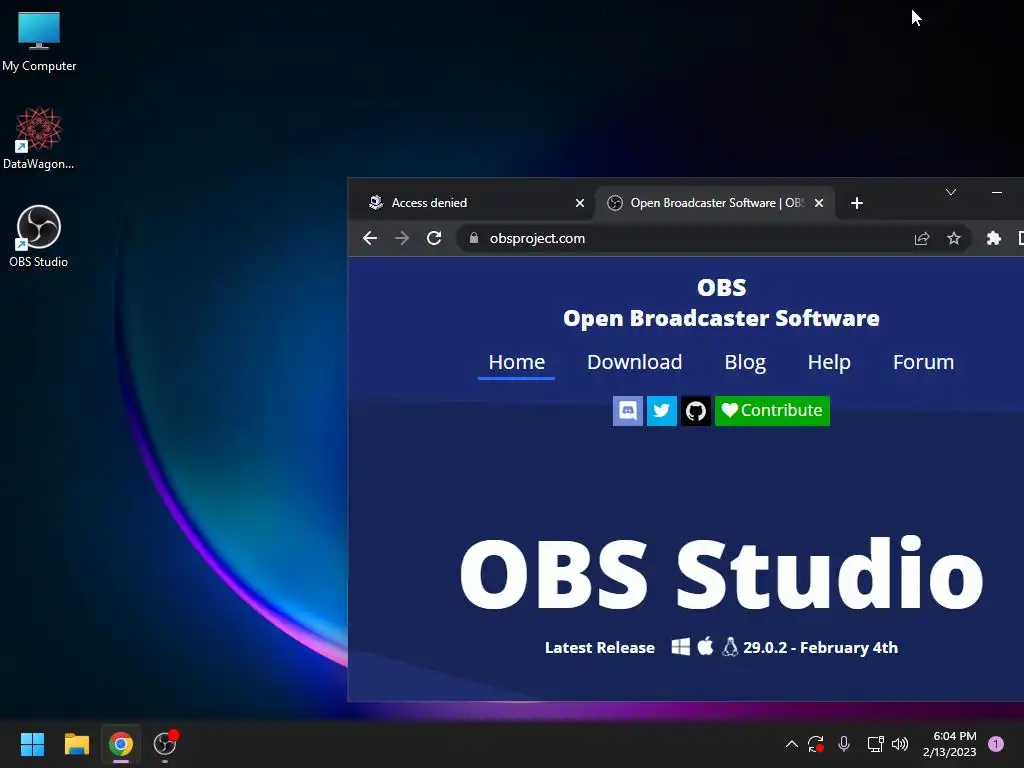Open the DataWagon desktop shortcut
This screenshot has width=1024, height=768.
coord(39,138)
